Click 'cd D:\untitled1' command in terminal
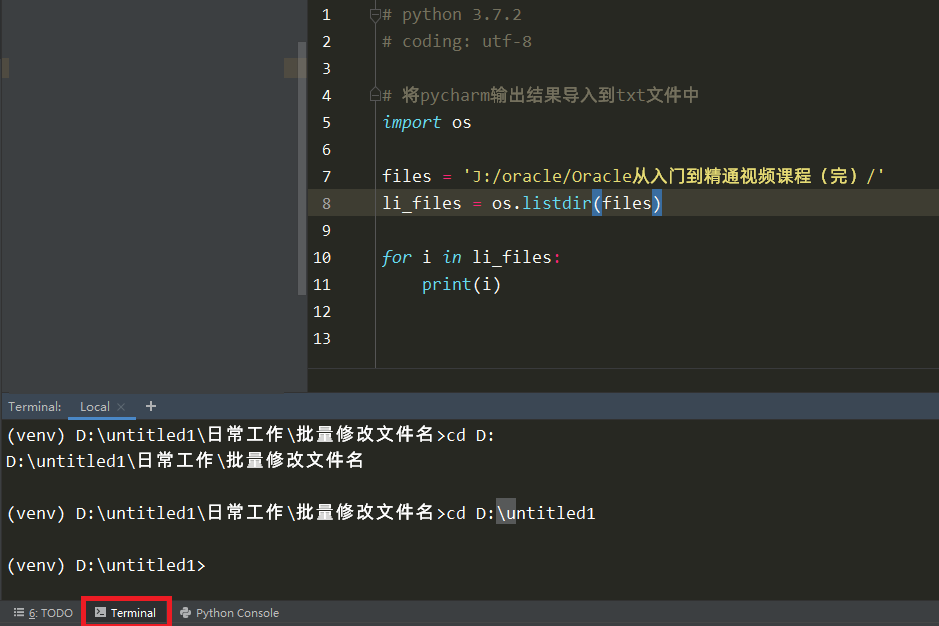 point(520,513)
